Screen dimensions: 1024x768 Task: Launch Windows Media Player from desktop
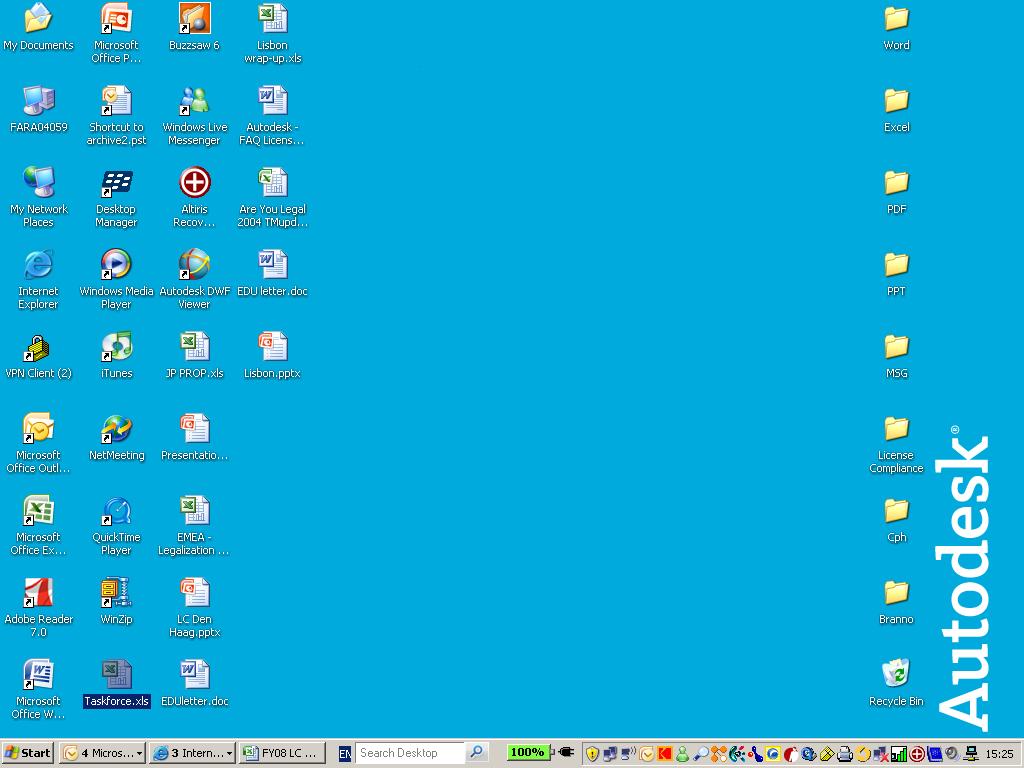point(116,265)
